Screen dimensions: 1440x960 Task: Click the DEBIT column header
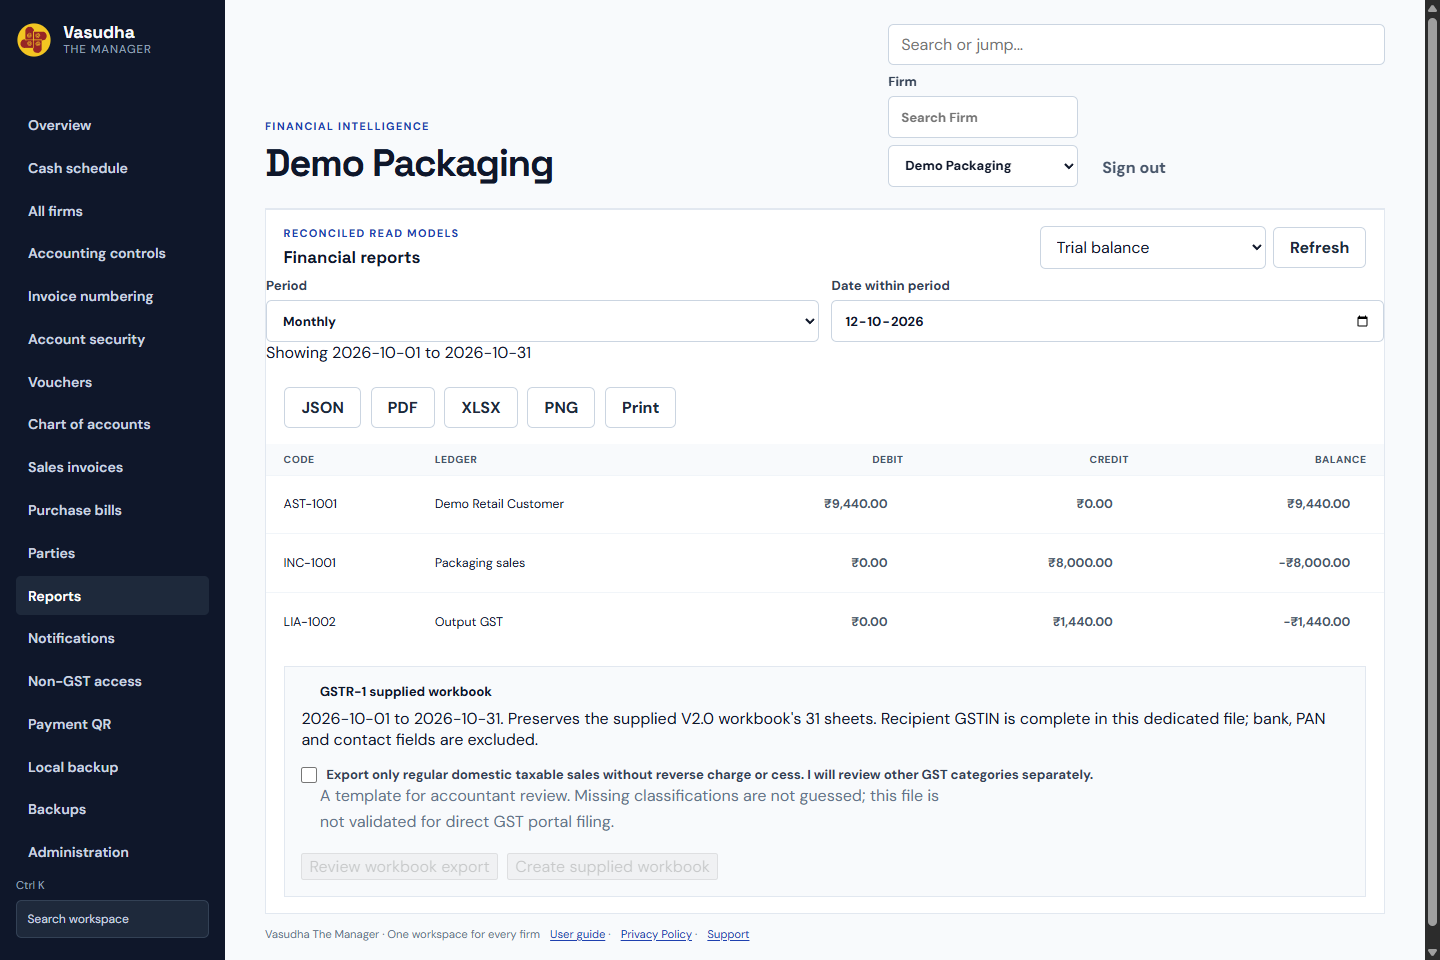(887, 460)
